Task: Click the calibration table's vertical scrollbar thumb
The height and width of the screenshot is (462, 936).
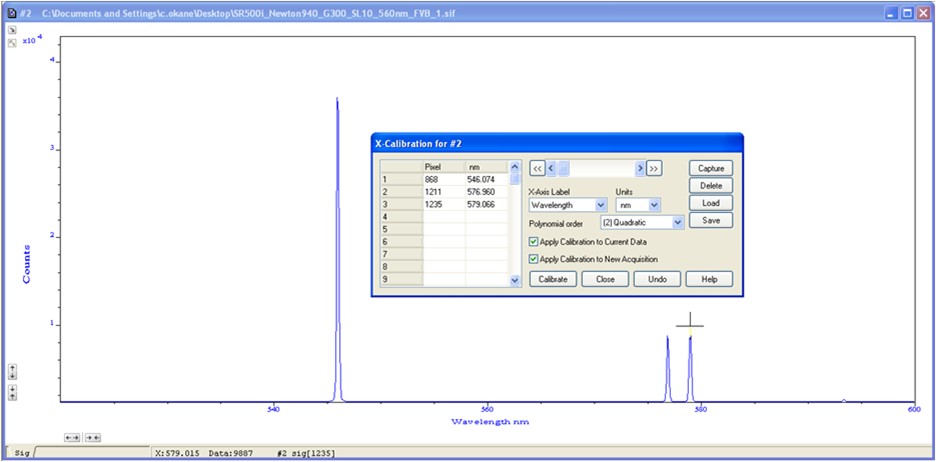Action: pyautogui.click(x=515, y=178)
